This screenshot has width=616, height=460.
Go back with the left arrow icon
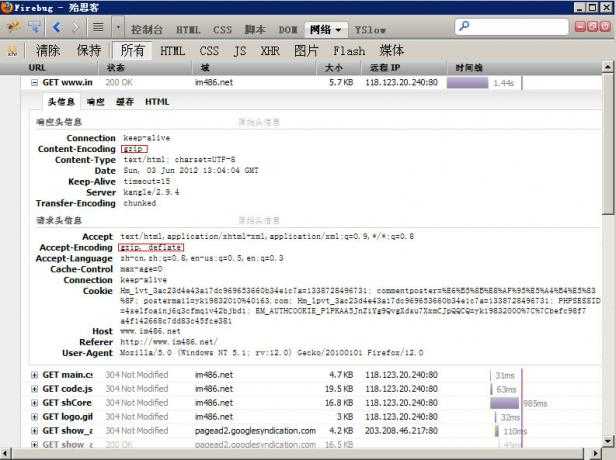pos(57,27)
